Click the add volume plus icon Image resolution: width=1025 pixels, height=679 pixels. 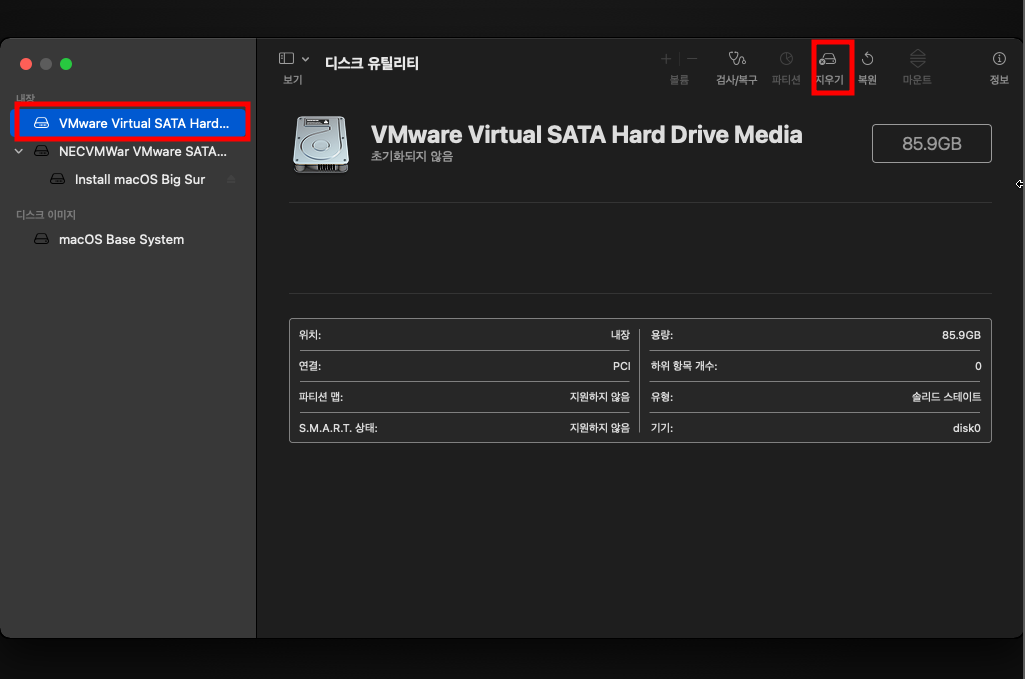[x=666, y=59]
